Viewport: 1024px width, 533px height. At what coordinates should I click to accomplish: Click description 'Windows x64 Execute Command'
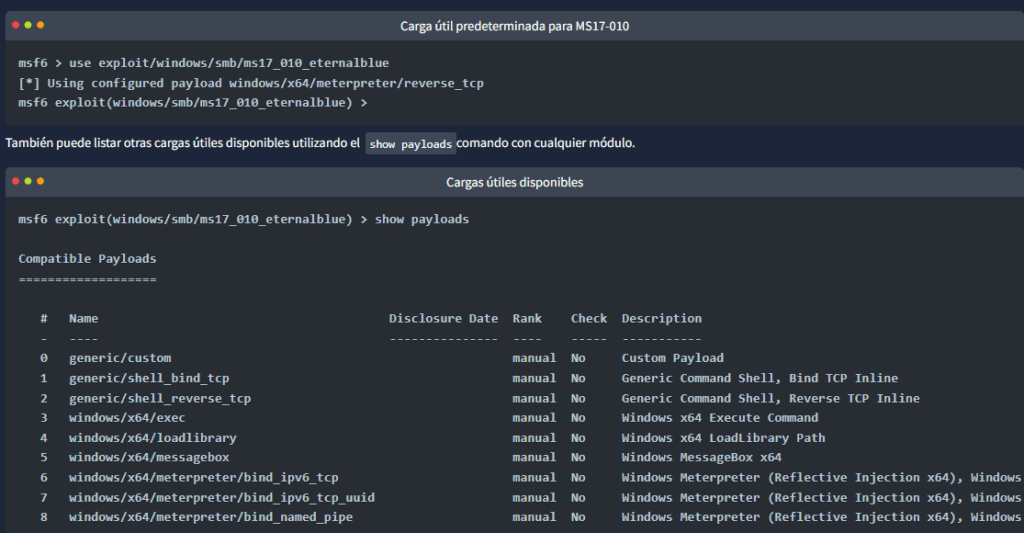coord(720,418)
